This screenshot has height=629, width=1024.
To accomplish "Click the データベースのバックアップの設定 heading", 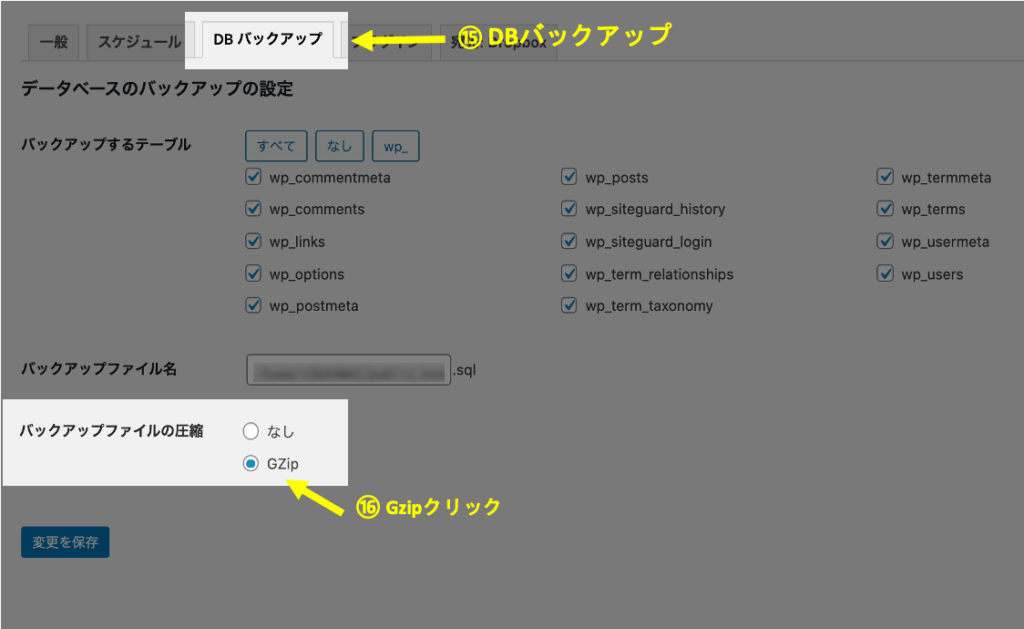I will click(x=157, y=88).
